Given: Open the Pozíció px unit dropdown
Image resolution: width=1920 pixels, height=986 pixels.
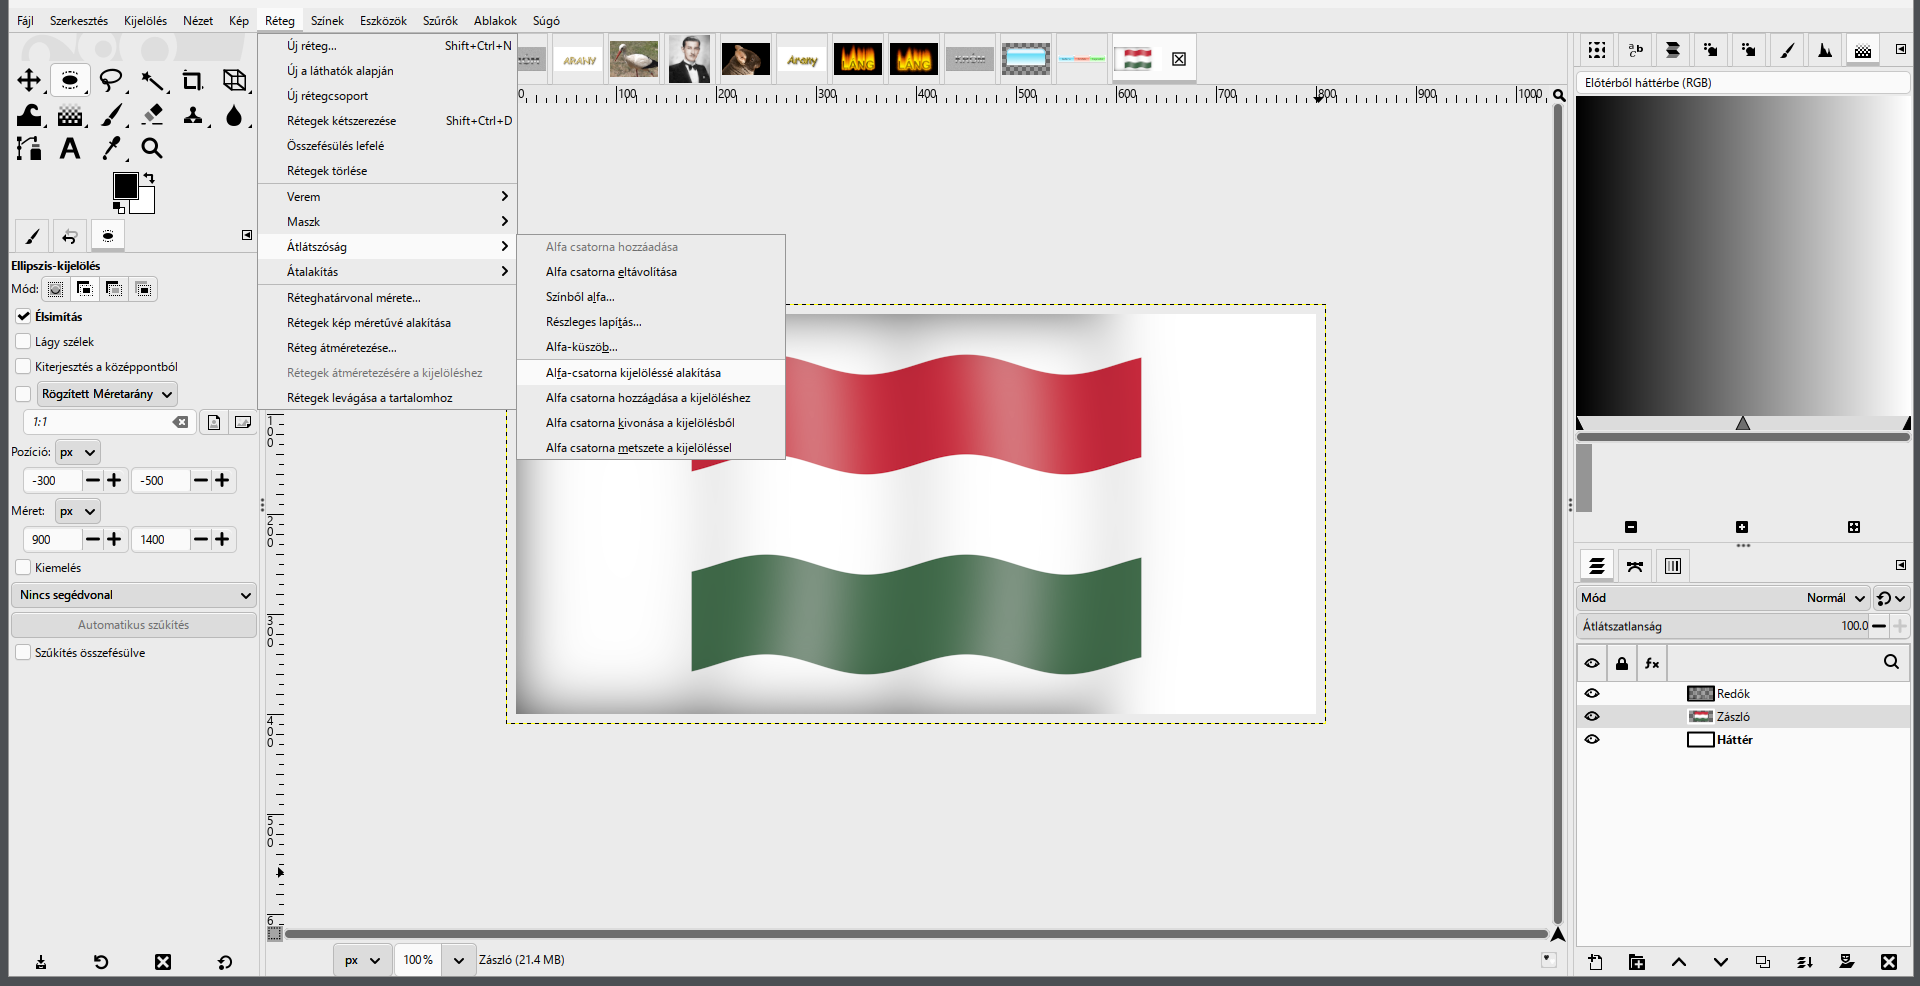Looking at the screenshot, I should coord(77,452).
